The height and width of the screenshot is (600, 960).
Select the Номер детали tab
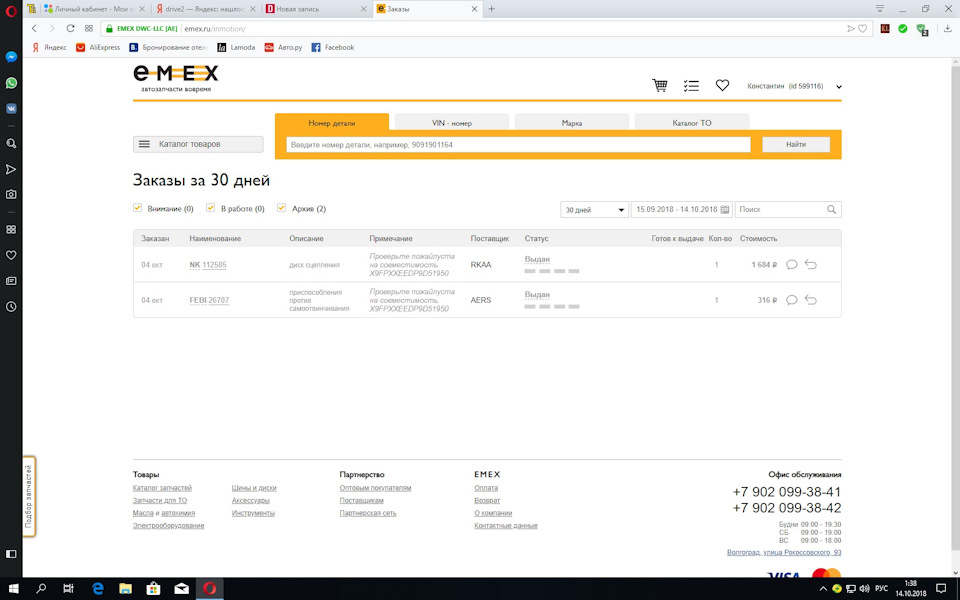pos(332,122)
